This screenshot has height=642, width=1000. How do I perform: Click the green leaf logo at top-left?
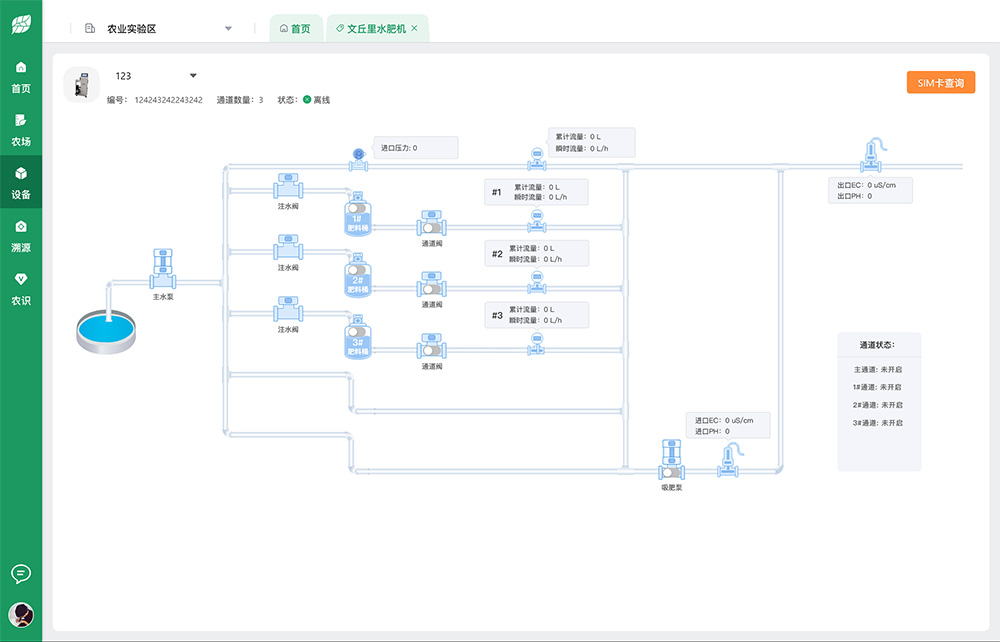[x=21, y=24]
